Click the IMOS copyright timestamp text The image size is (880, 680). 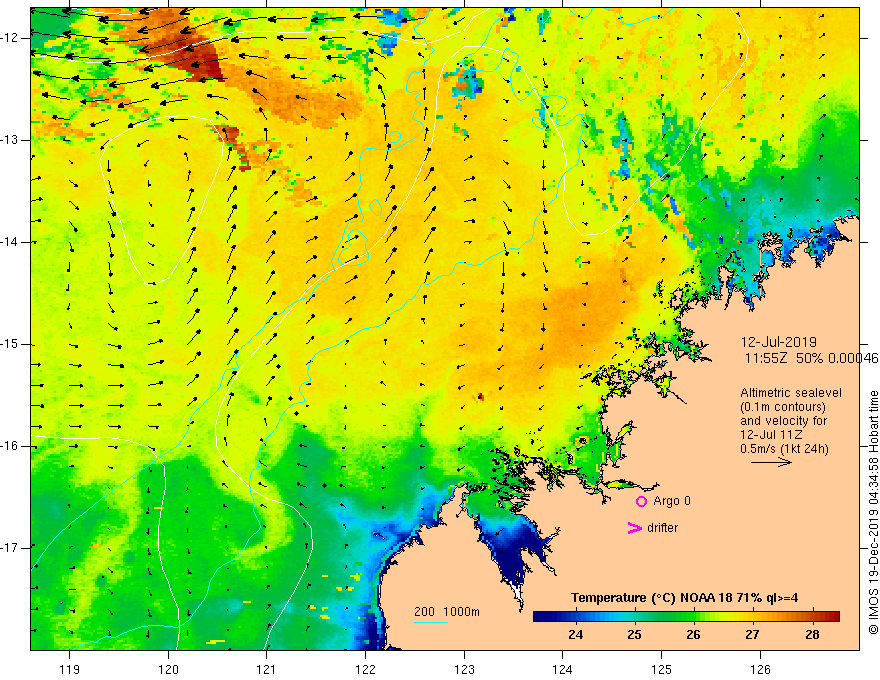point(873,513)
